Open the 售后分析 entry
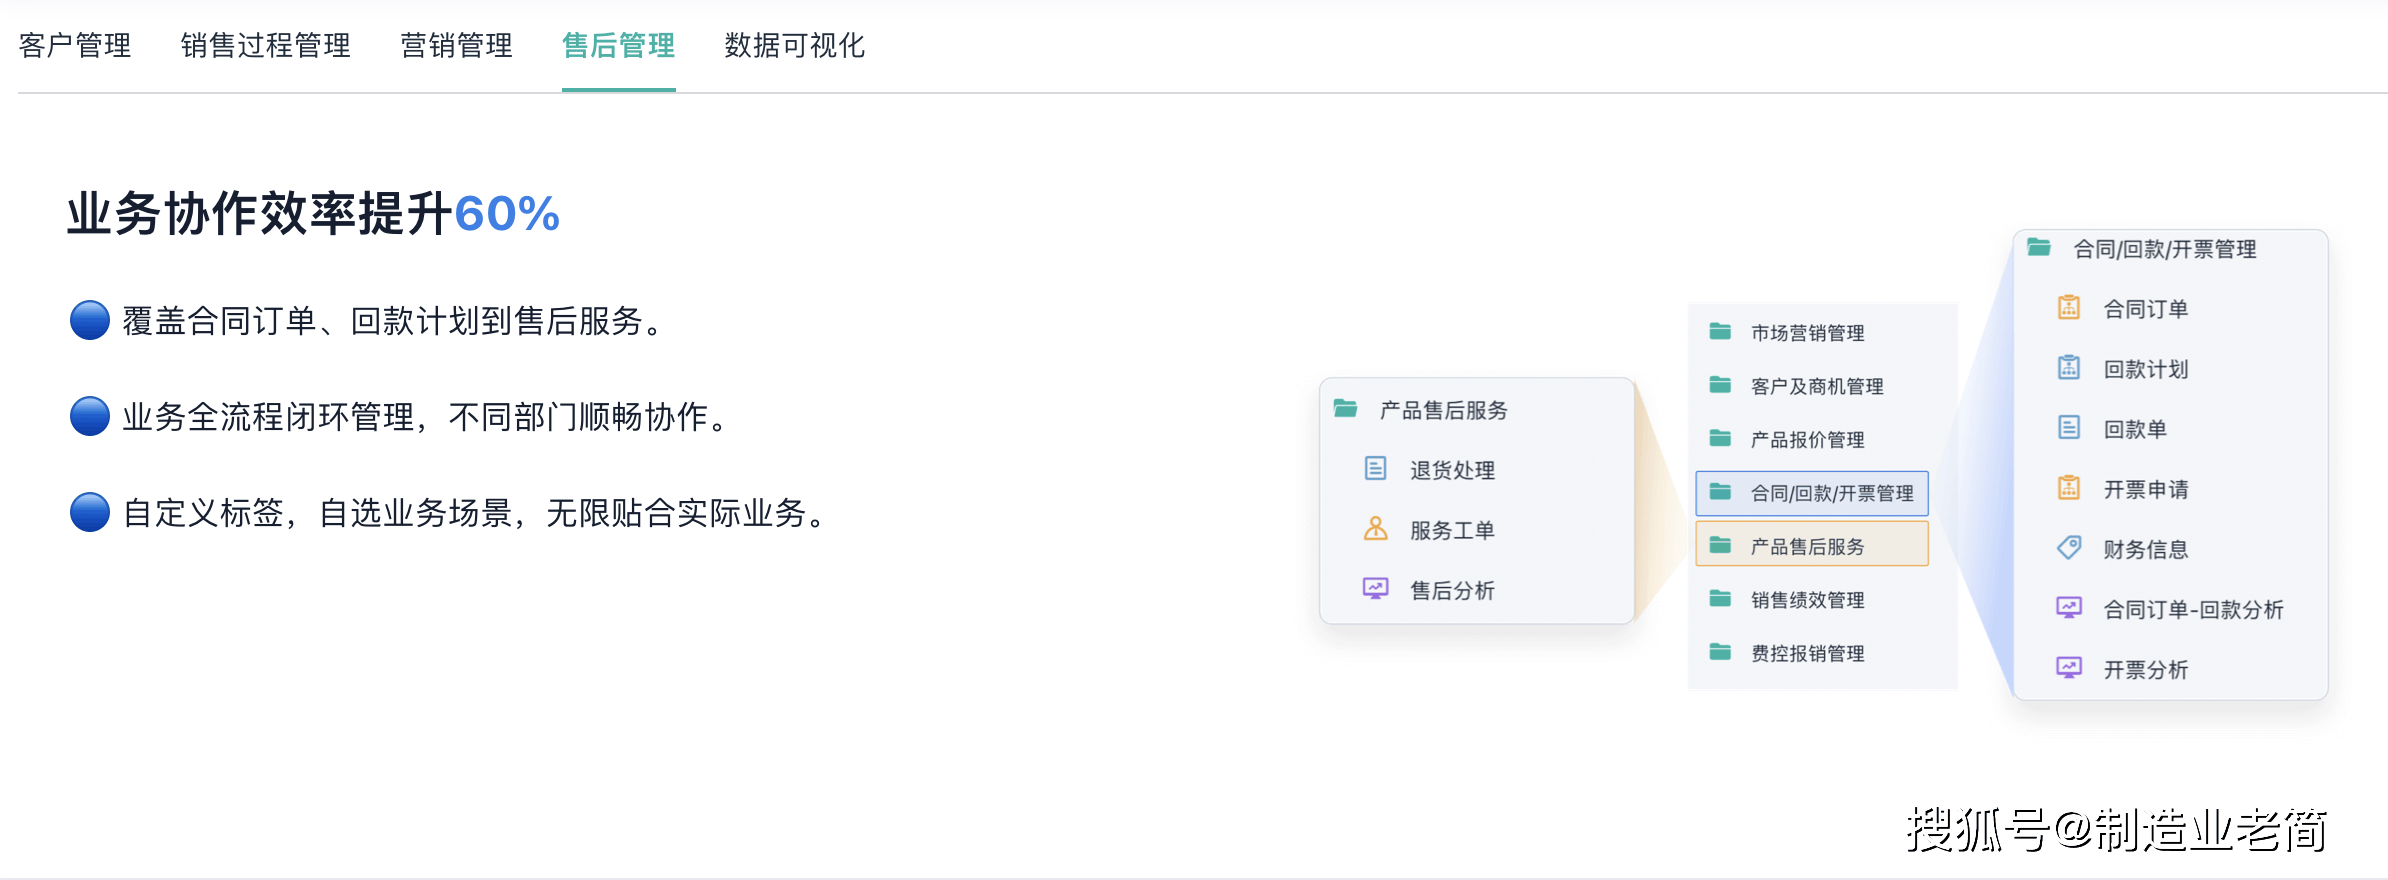 click(x=1453, y=590)
